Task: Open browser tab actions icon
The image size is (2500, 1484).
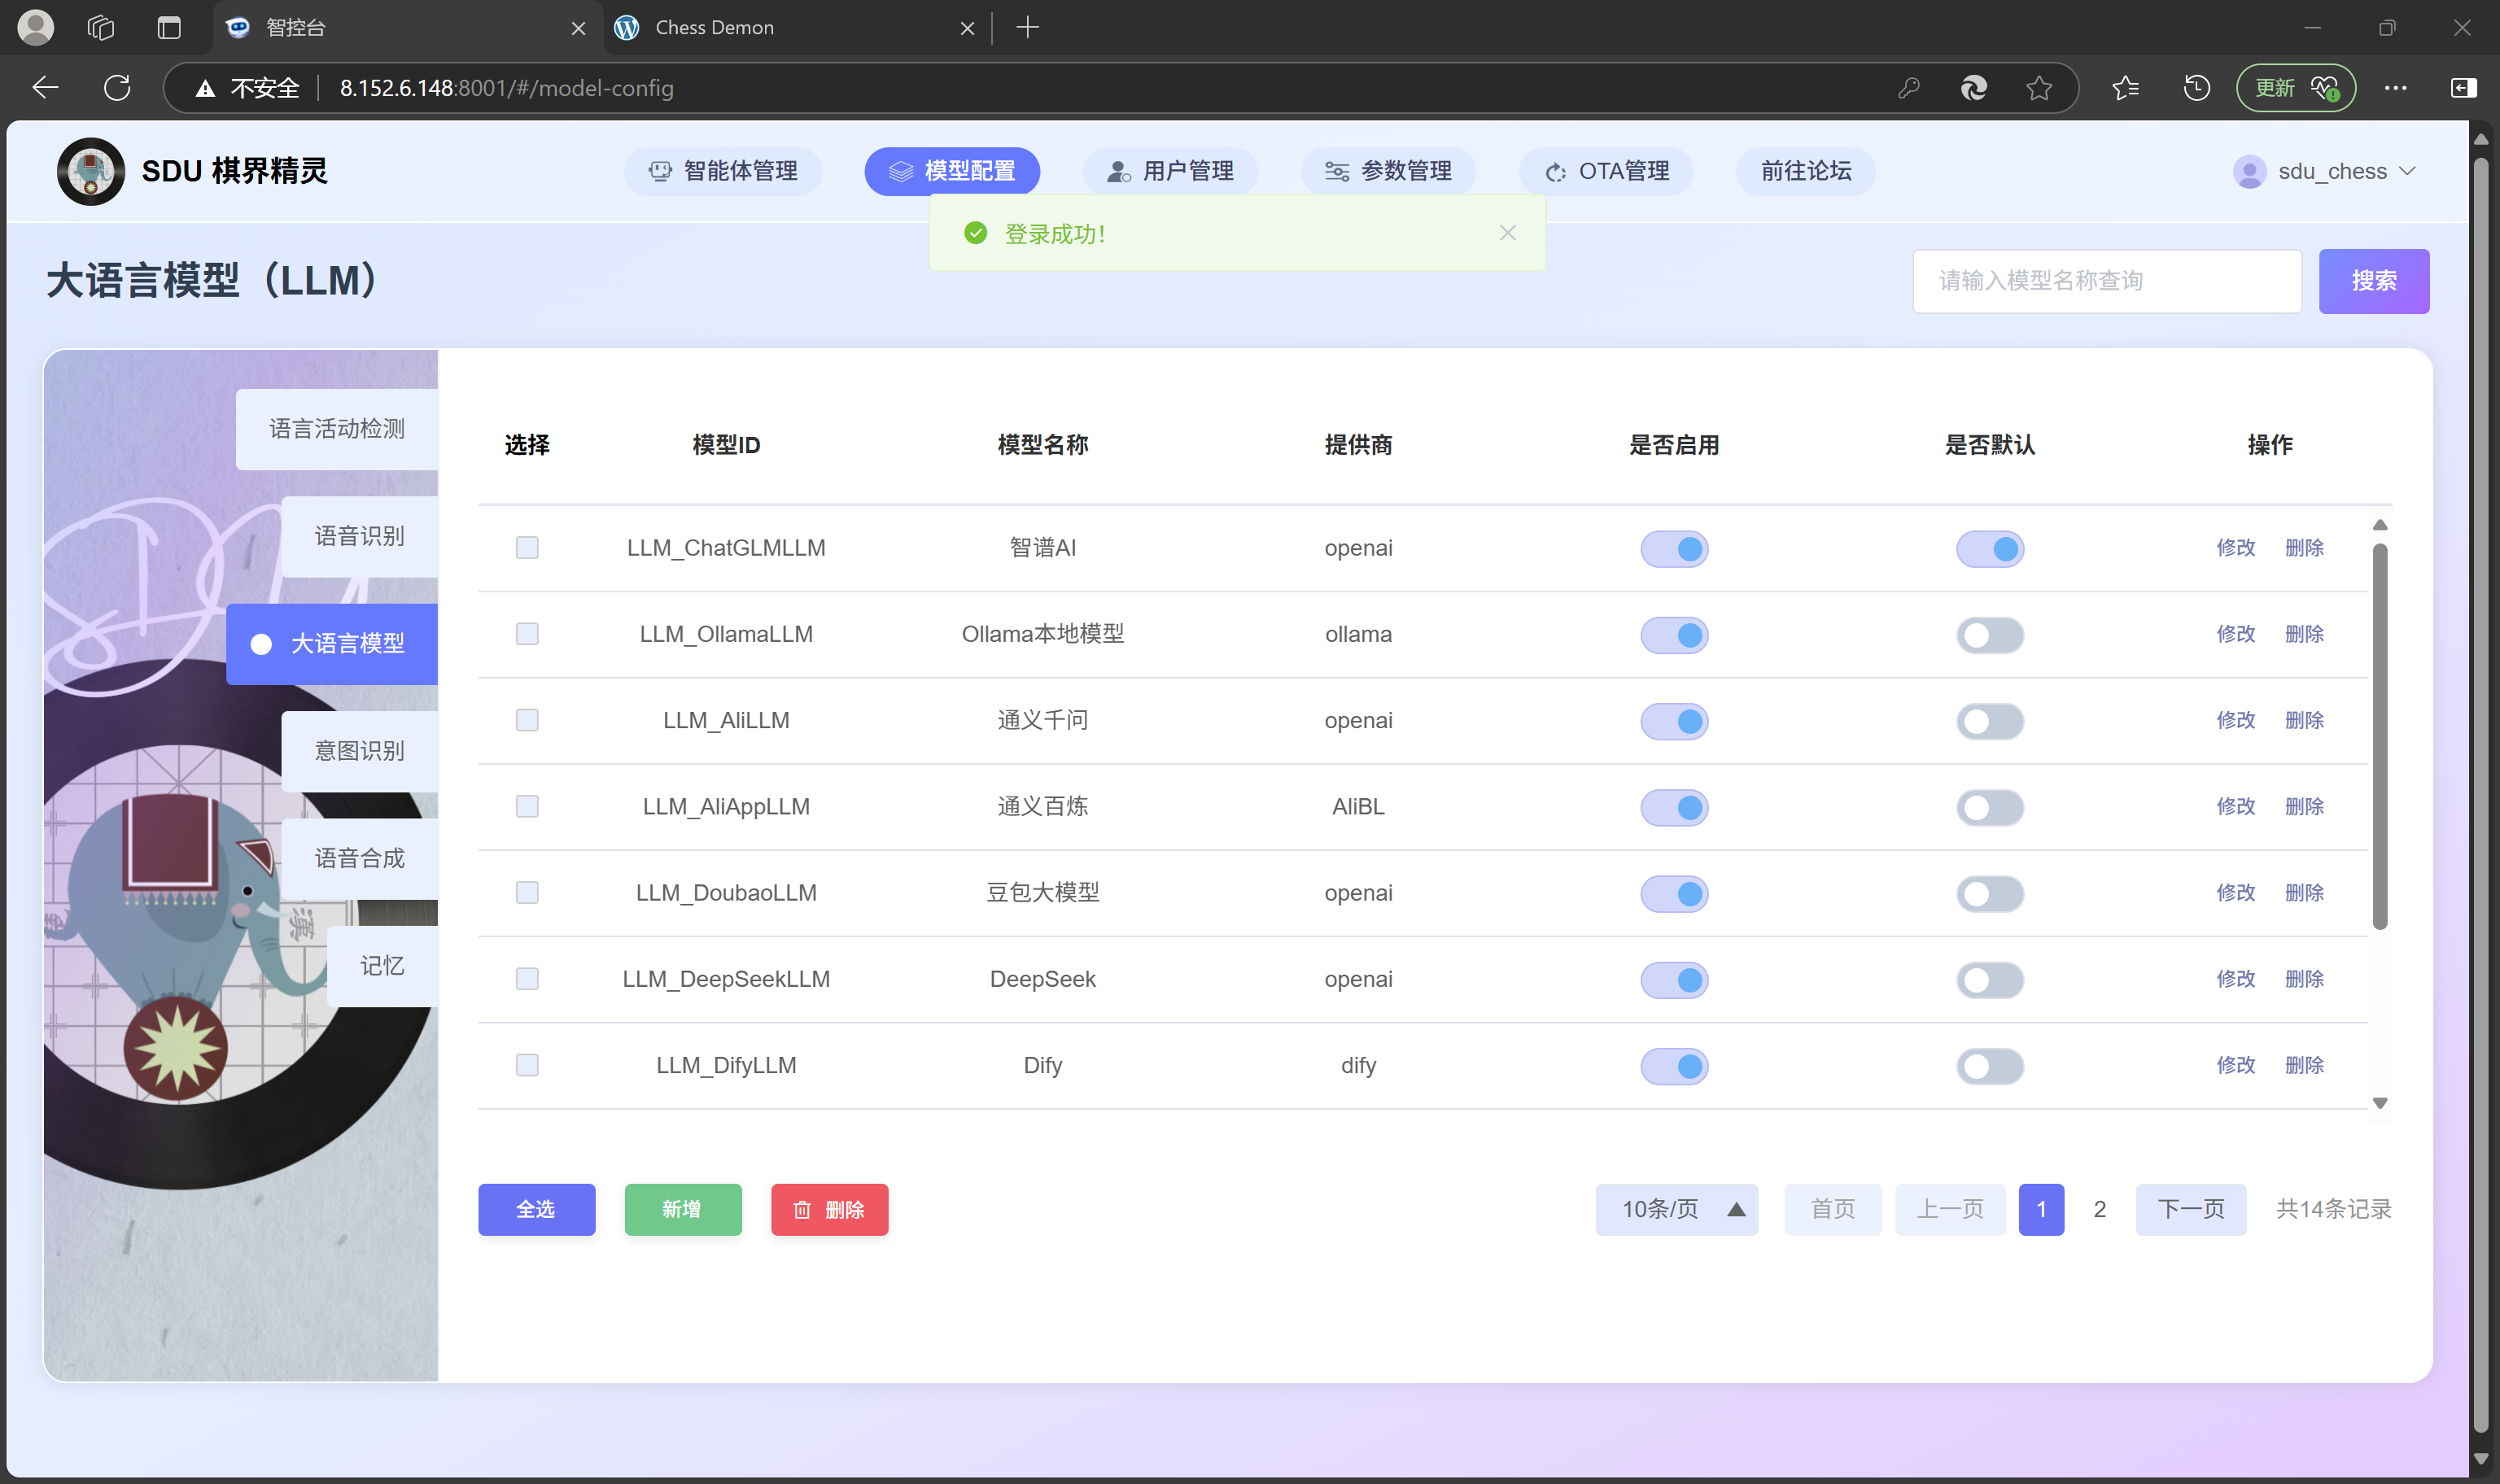Action: [x=169, y=27]
